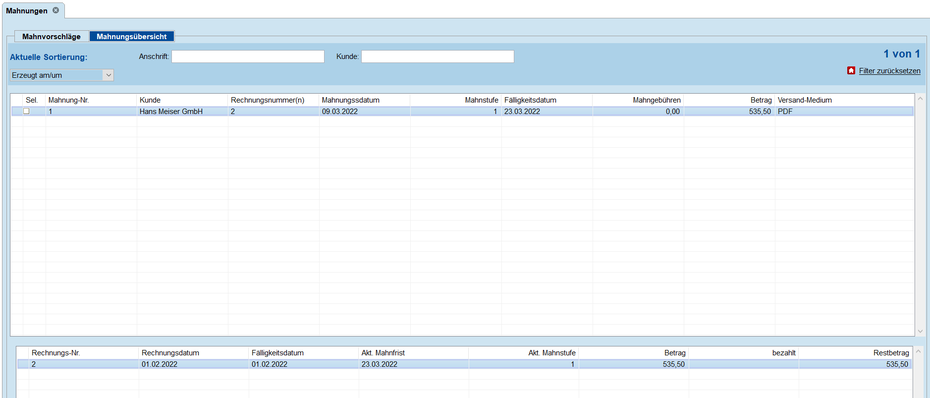The width and height of the screenshot is (930, 398).
Task: Open the Filter zurücksetzen link
Action: click(x=890, y=71)
